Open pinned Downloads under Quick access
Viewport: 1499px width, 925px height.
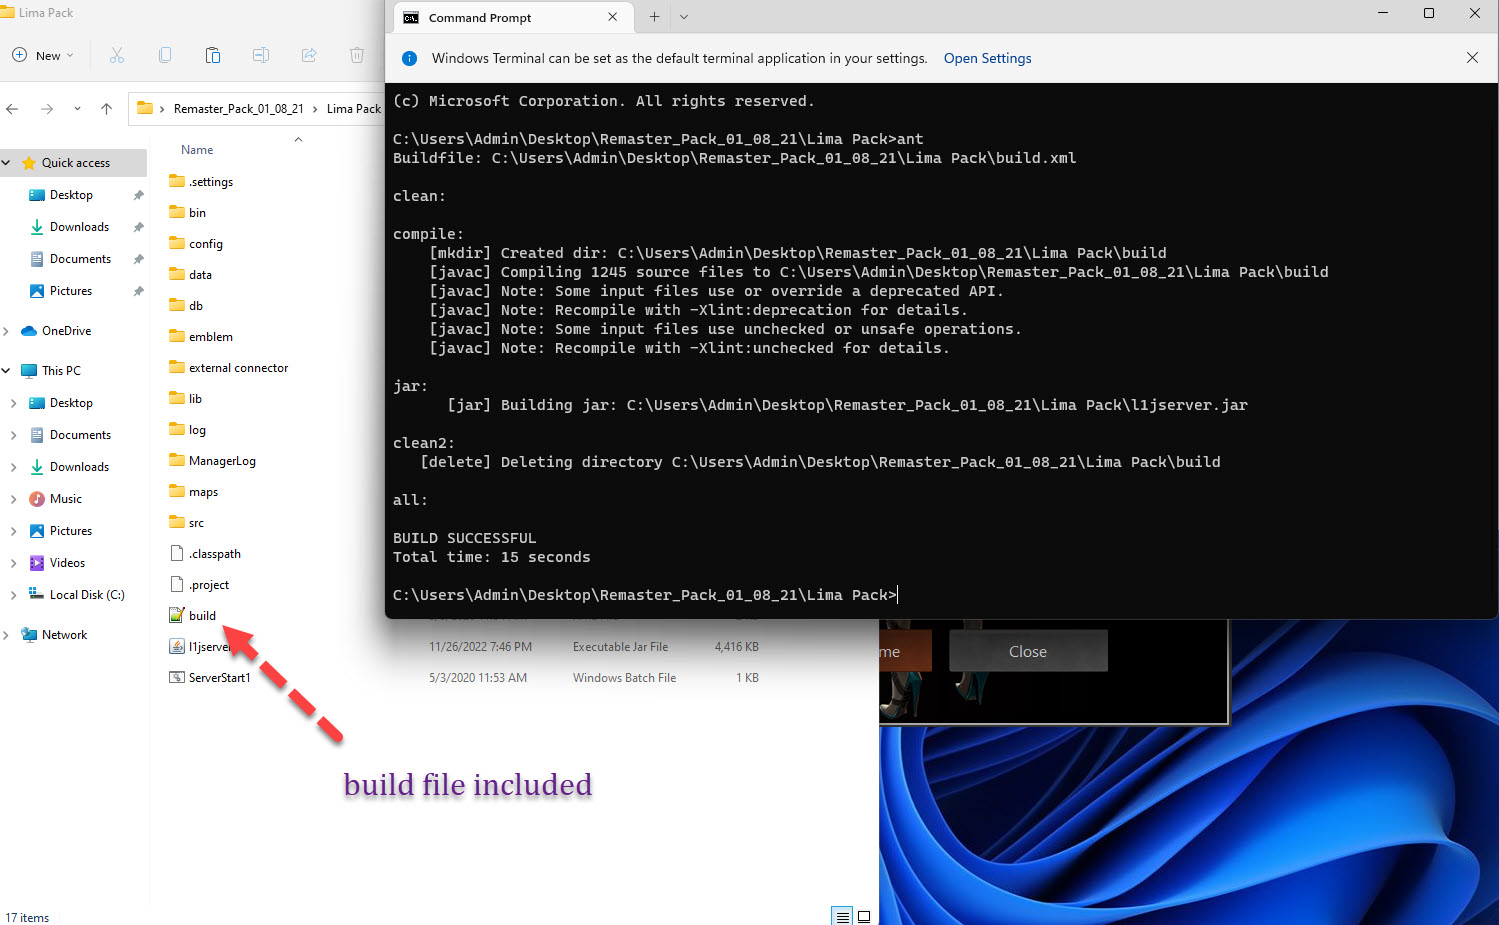point(79,227)
